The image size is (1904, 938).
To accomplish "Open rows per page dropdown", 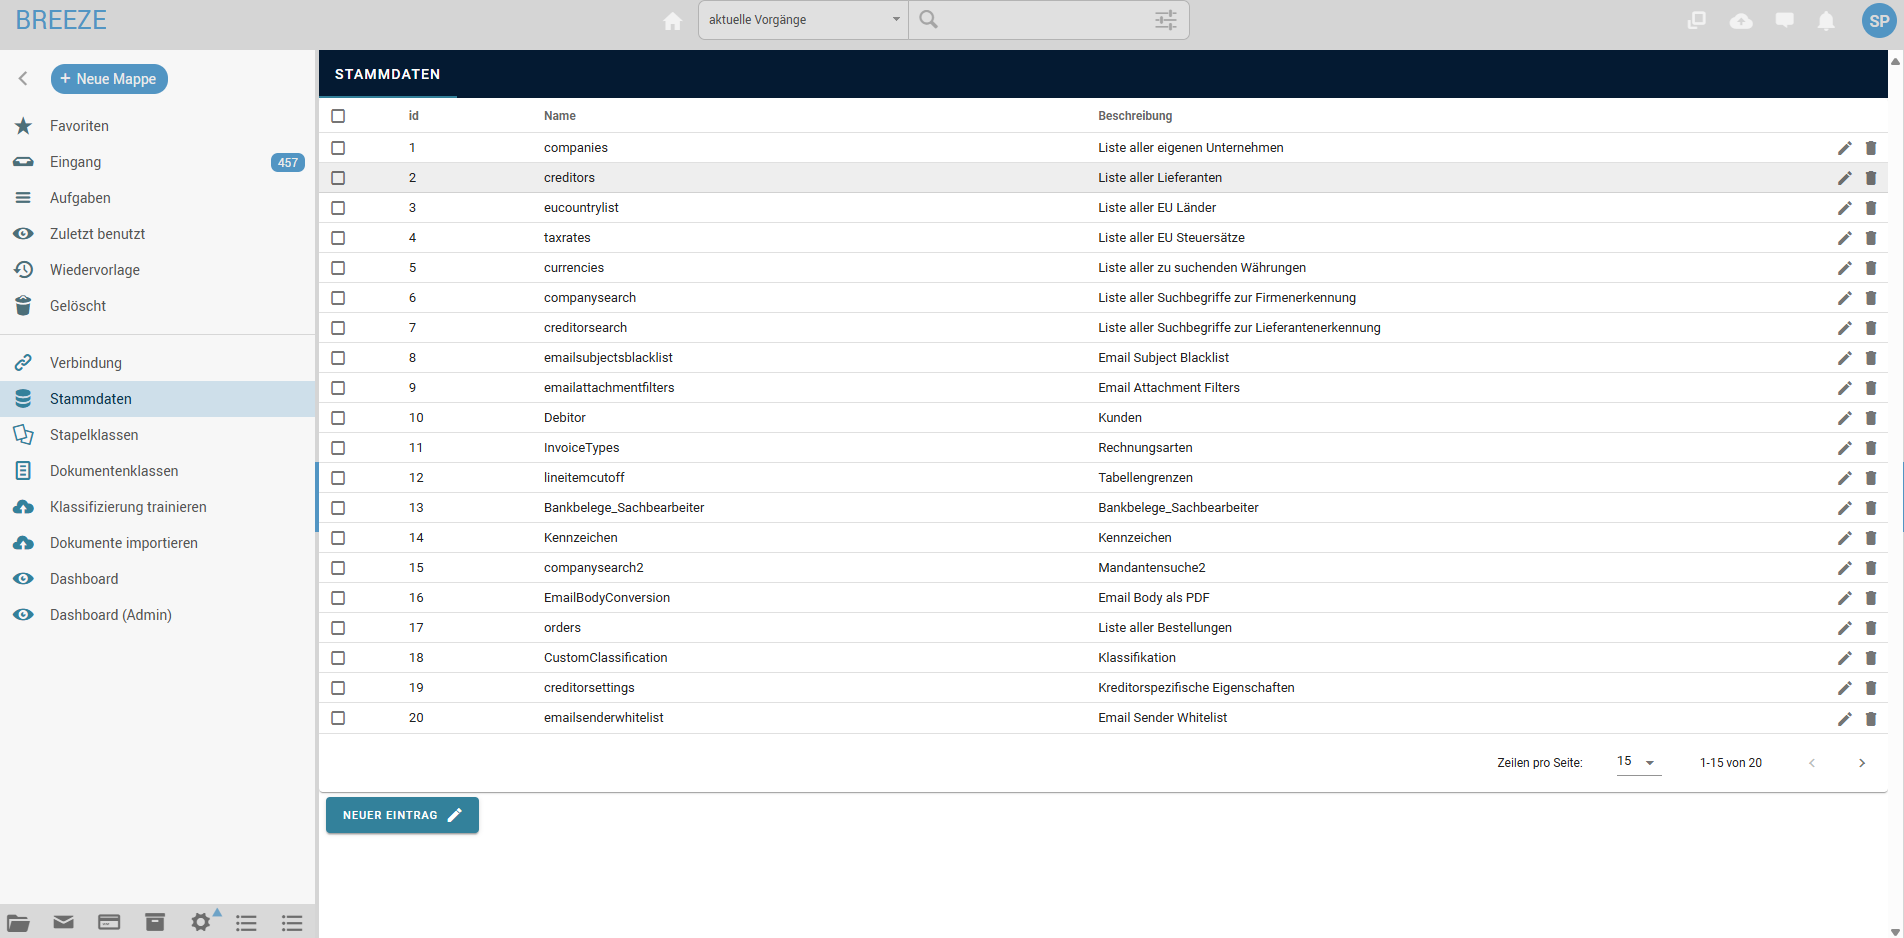I will 1638,762.
